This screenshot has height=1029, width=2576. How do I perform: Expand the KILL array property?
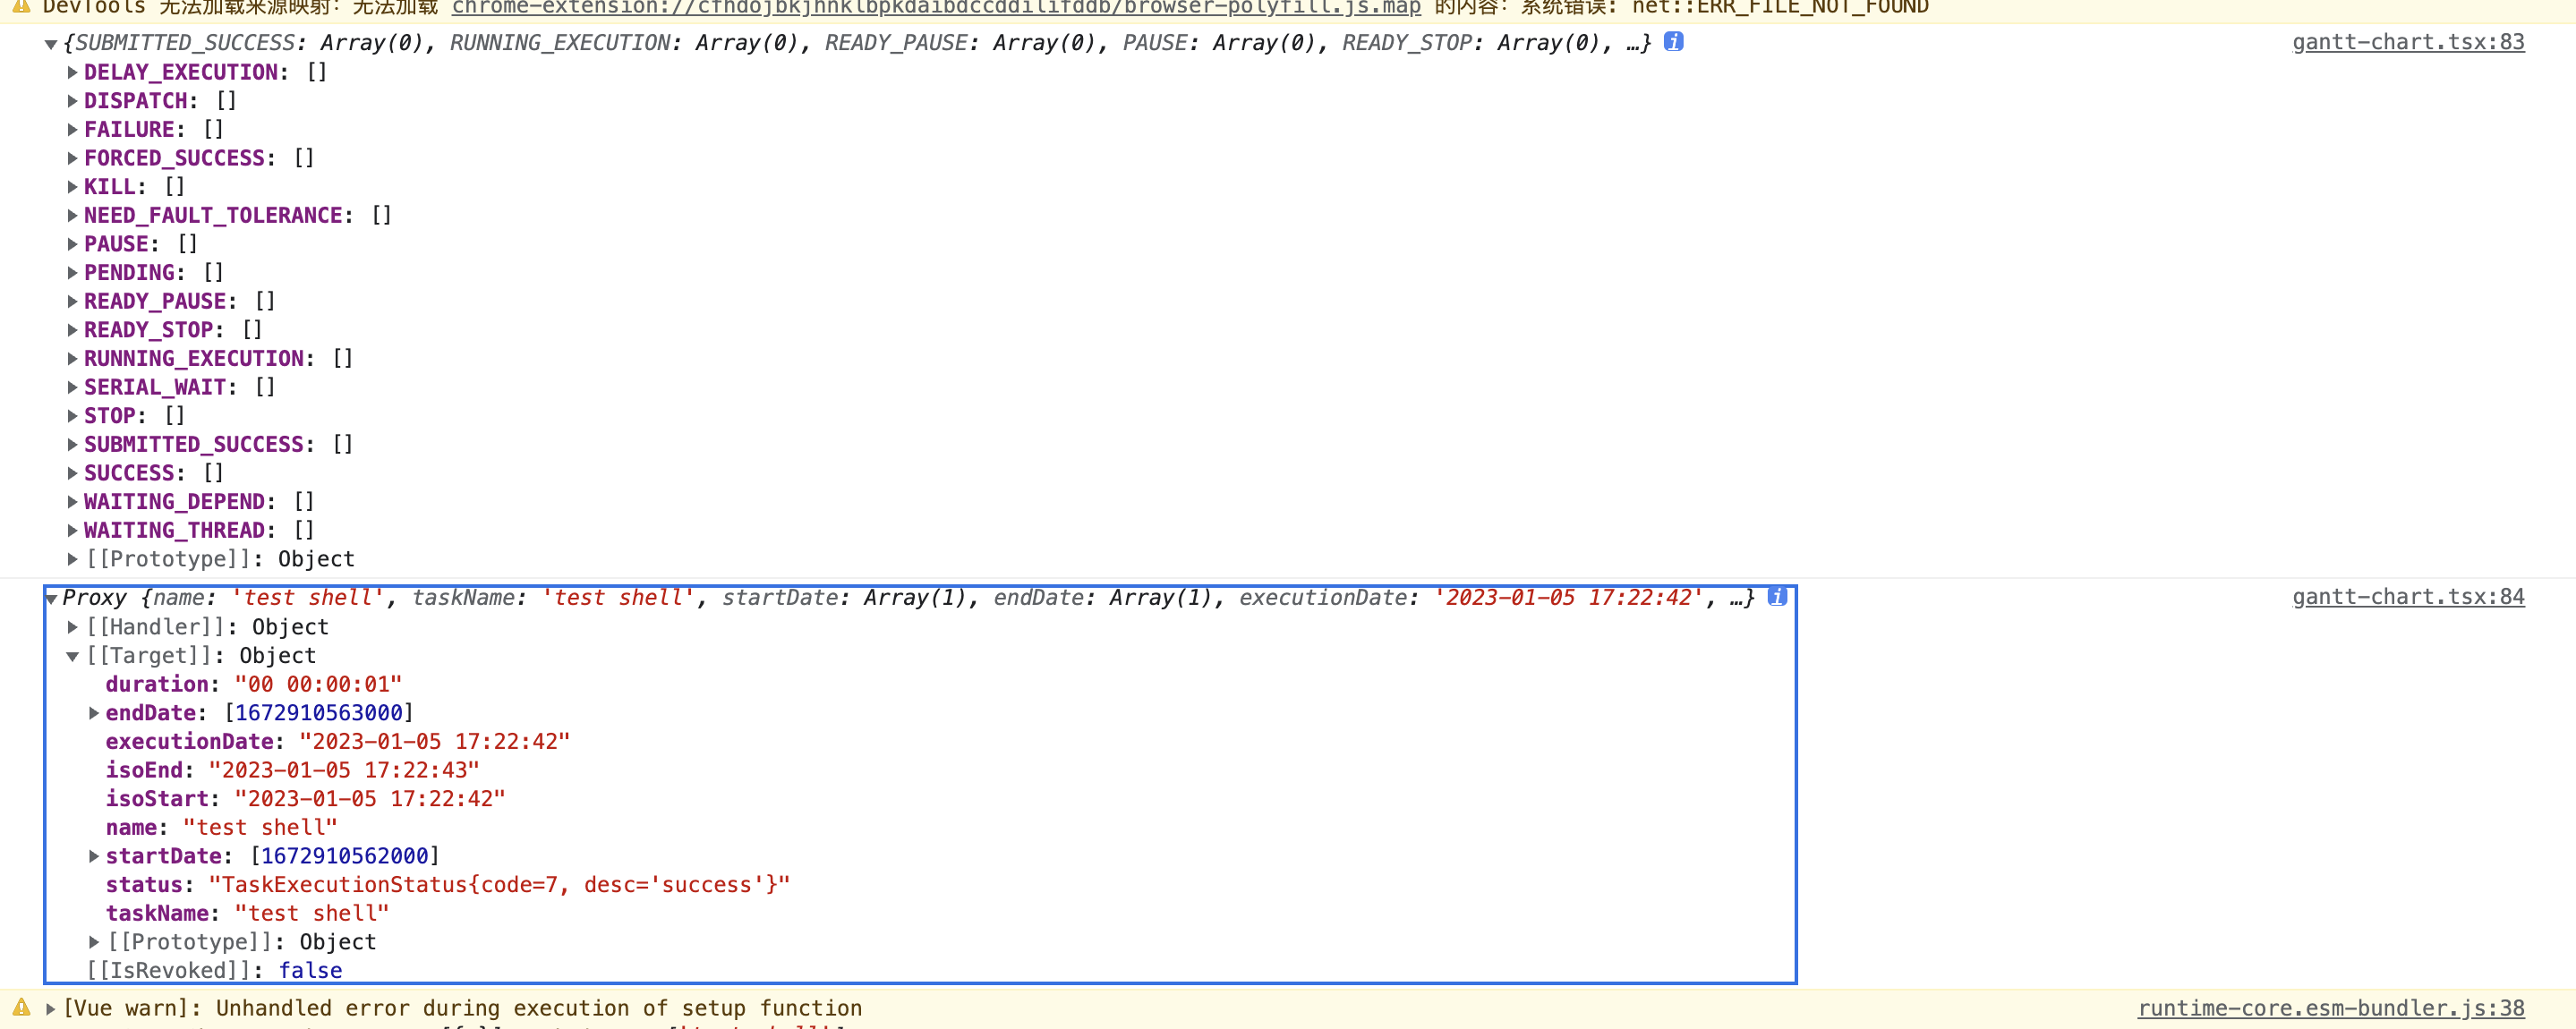coord(72,186)
